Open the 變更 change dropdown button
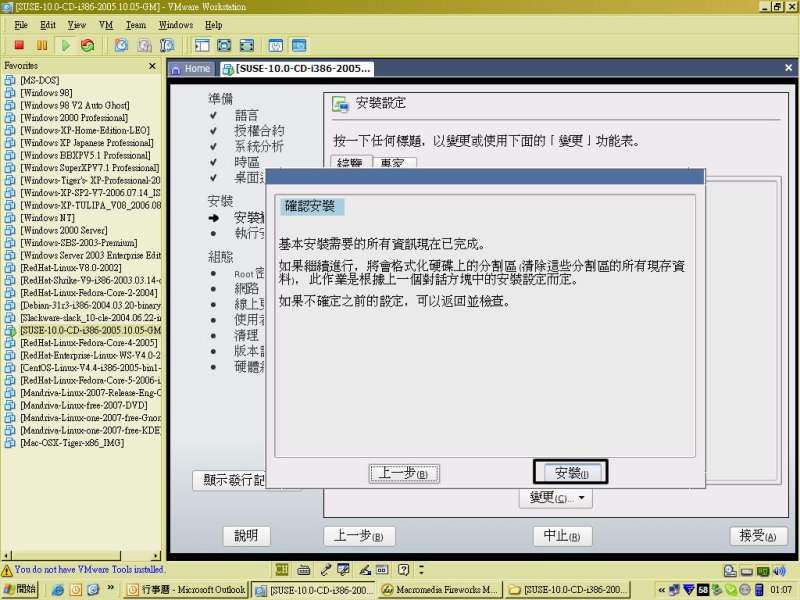This screenshot has width=800, height=600. tap(556, 497)
